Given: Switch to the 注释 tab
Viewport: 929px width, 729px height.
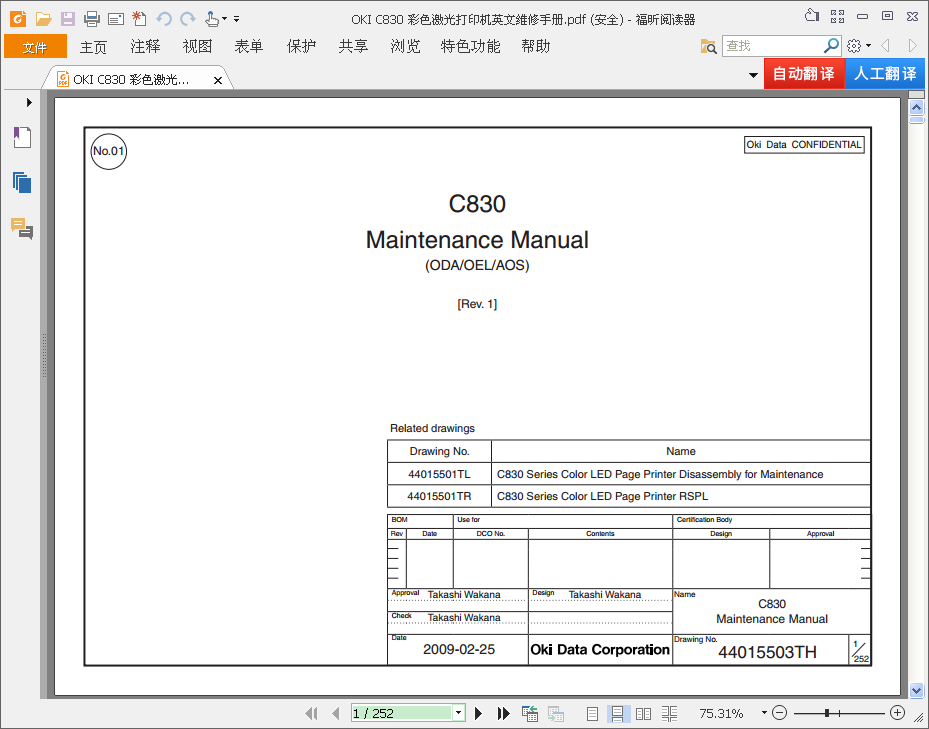Looking at the screenshot, I should tap(145, 47).
